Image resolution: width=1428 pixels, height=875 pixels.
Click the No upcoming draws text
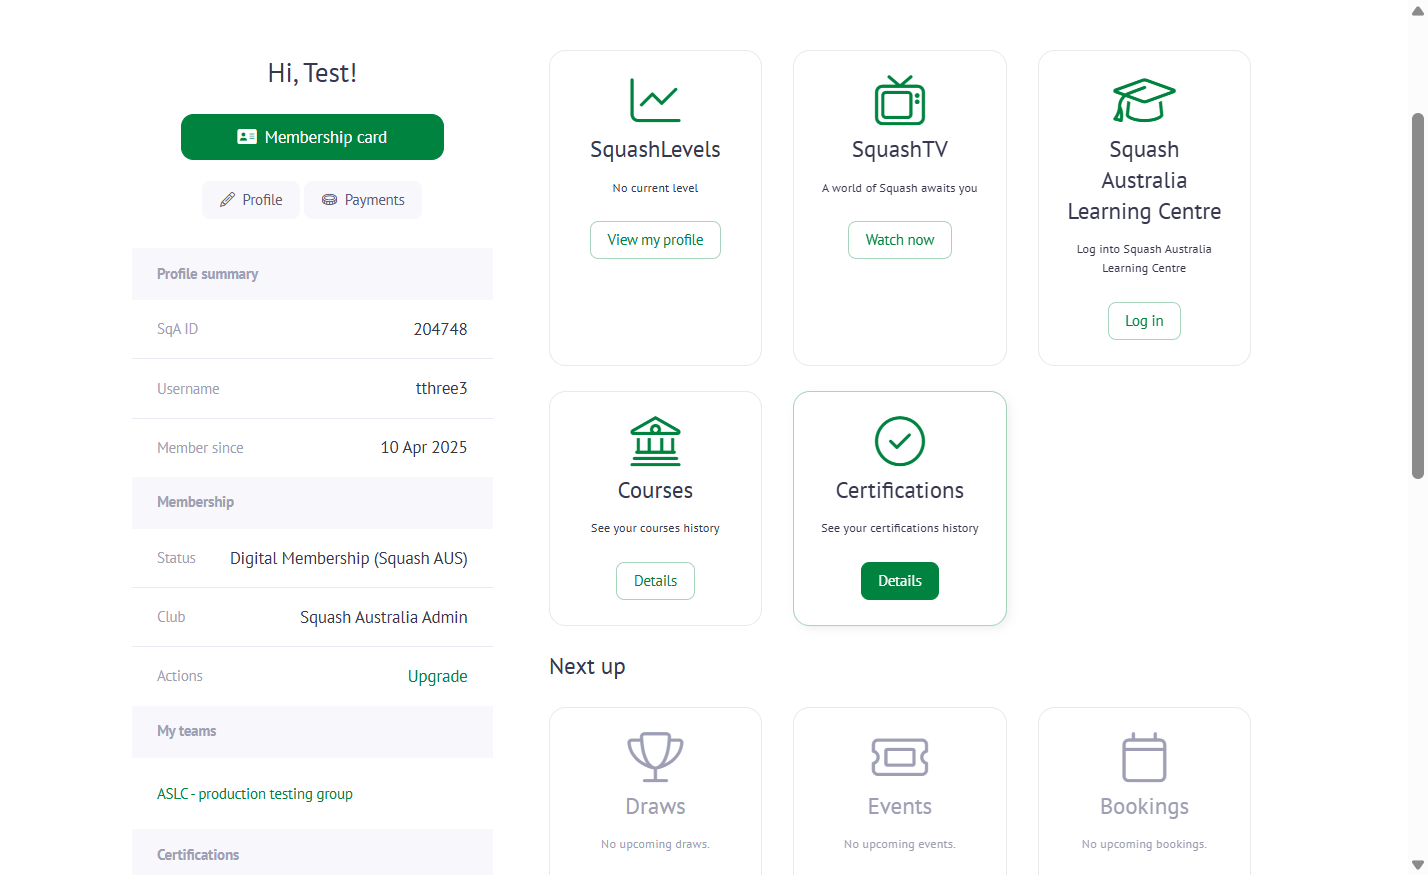click(655, 844)
